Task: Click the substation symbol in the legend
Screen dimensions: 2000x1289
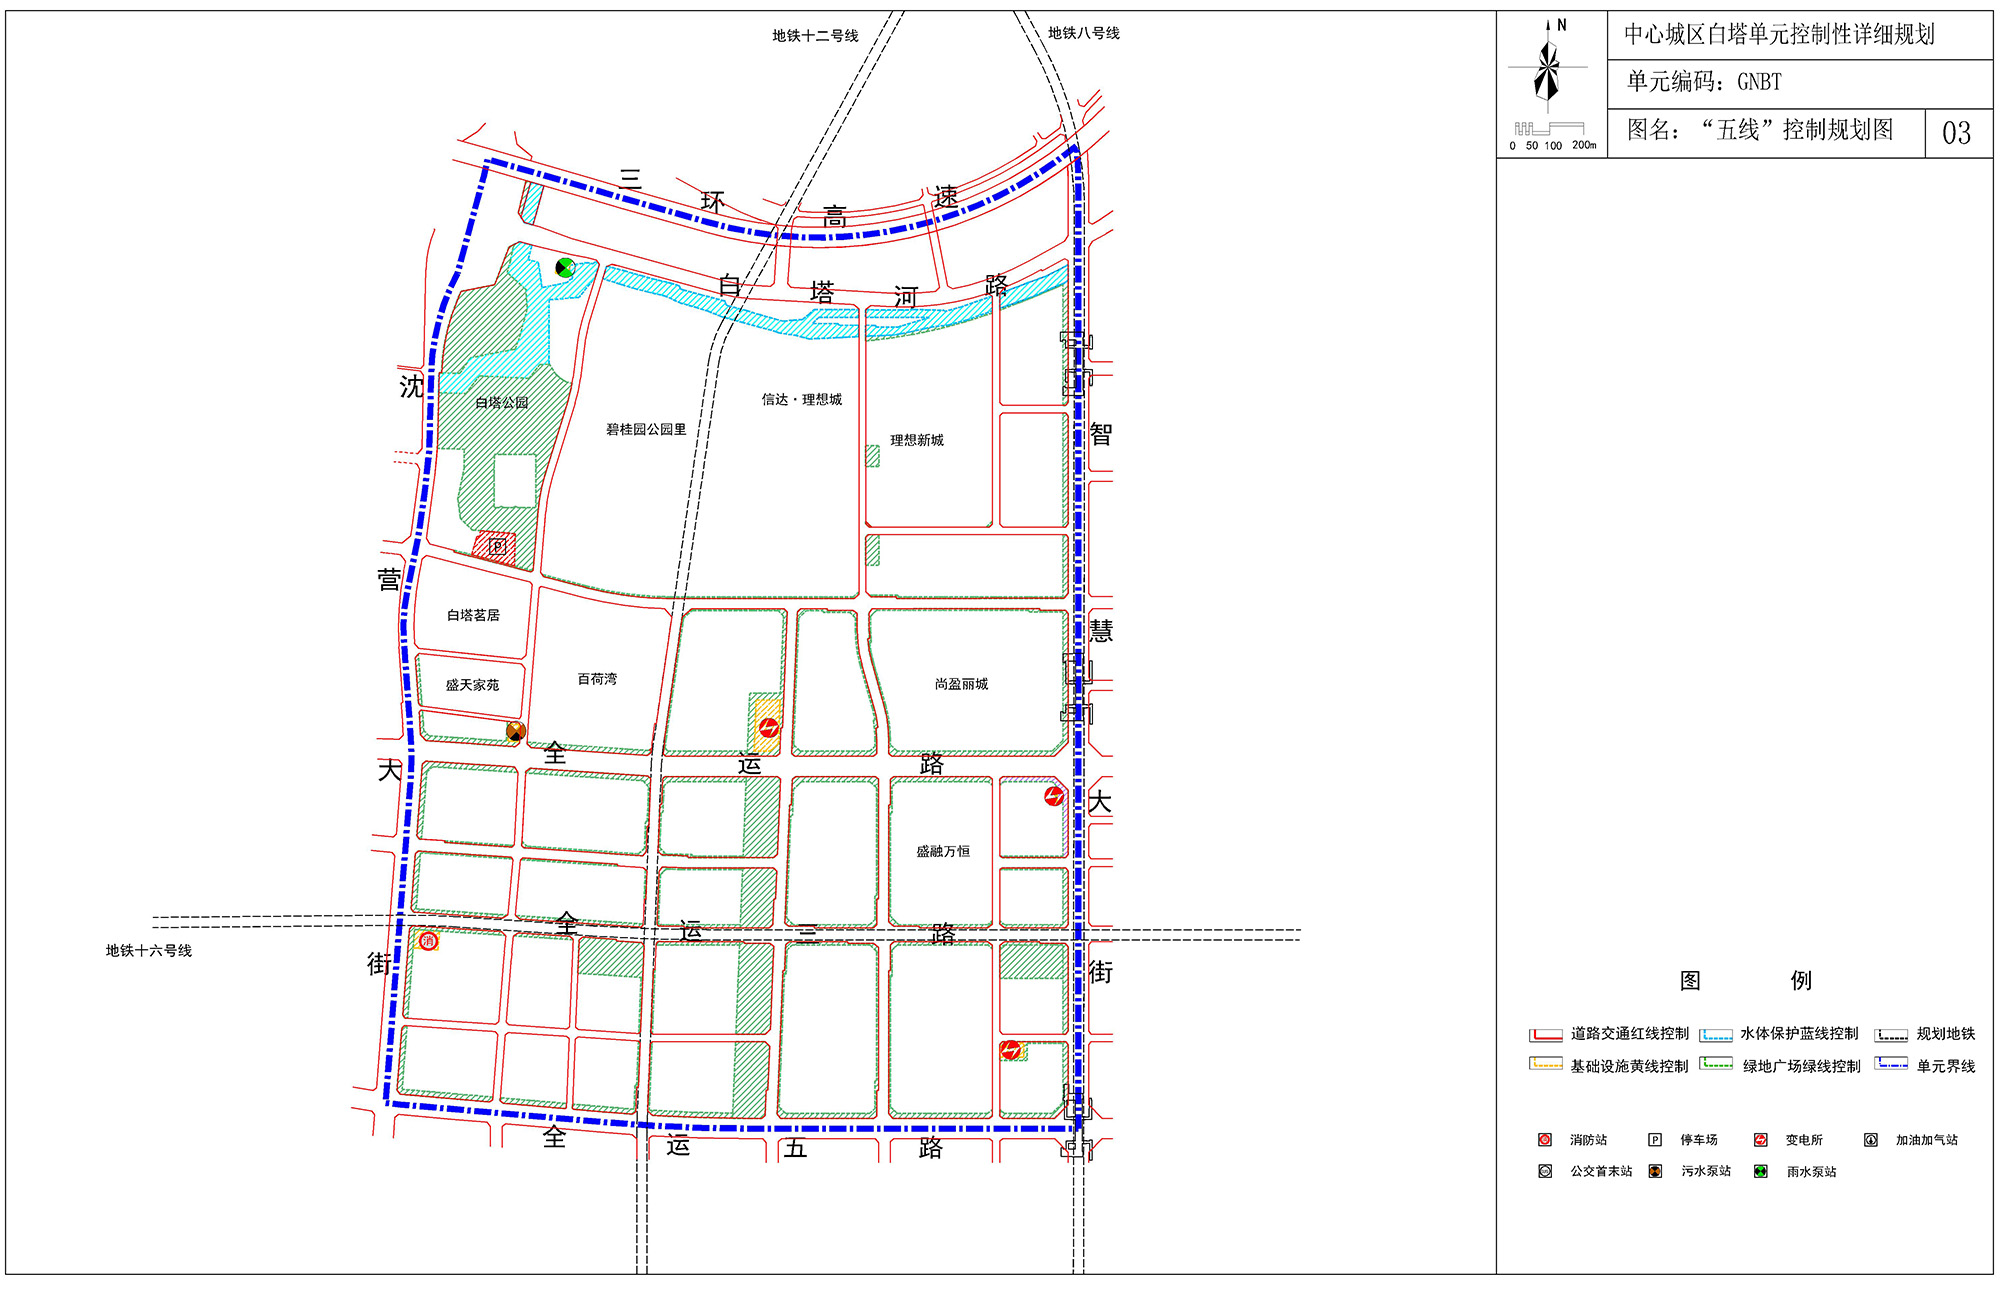Action: point(1761,1140)
